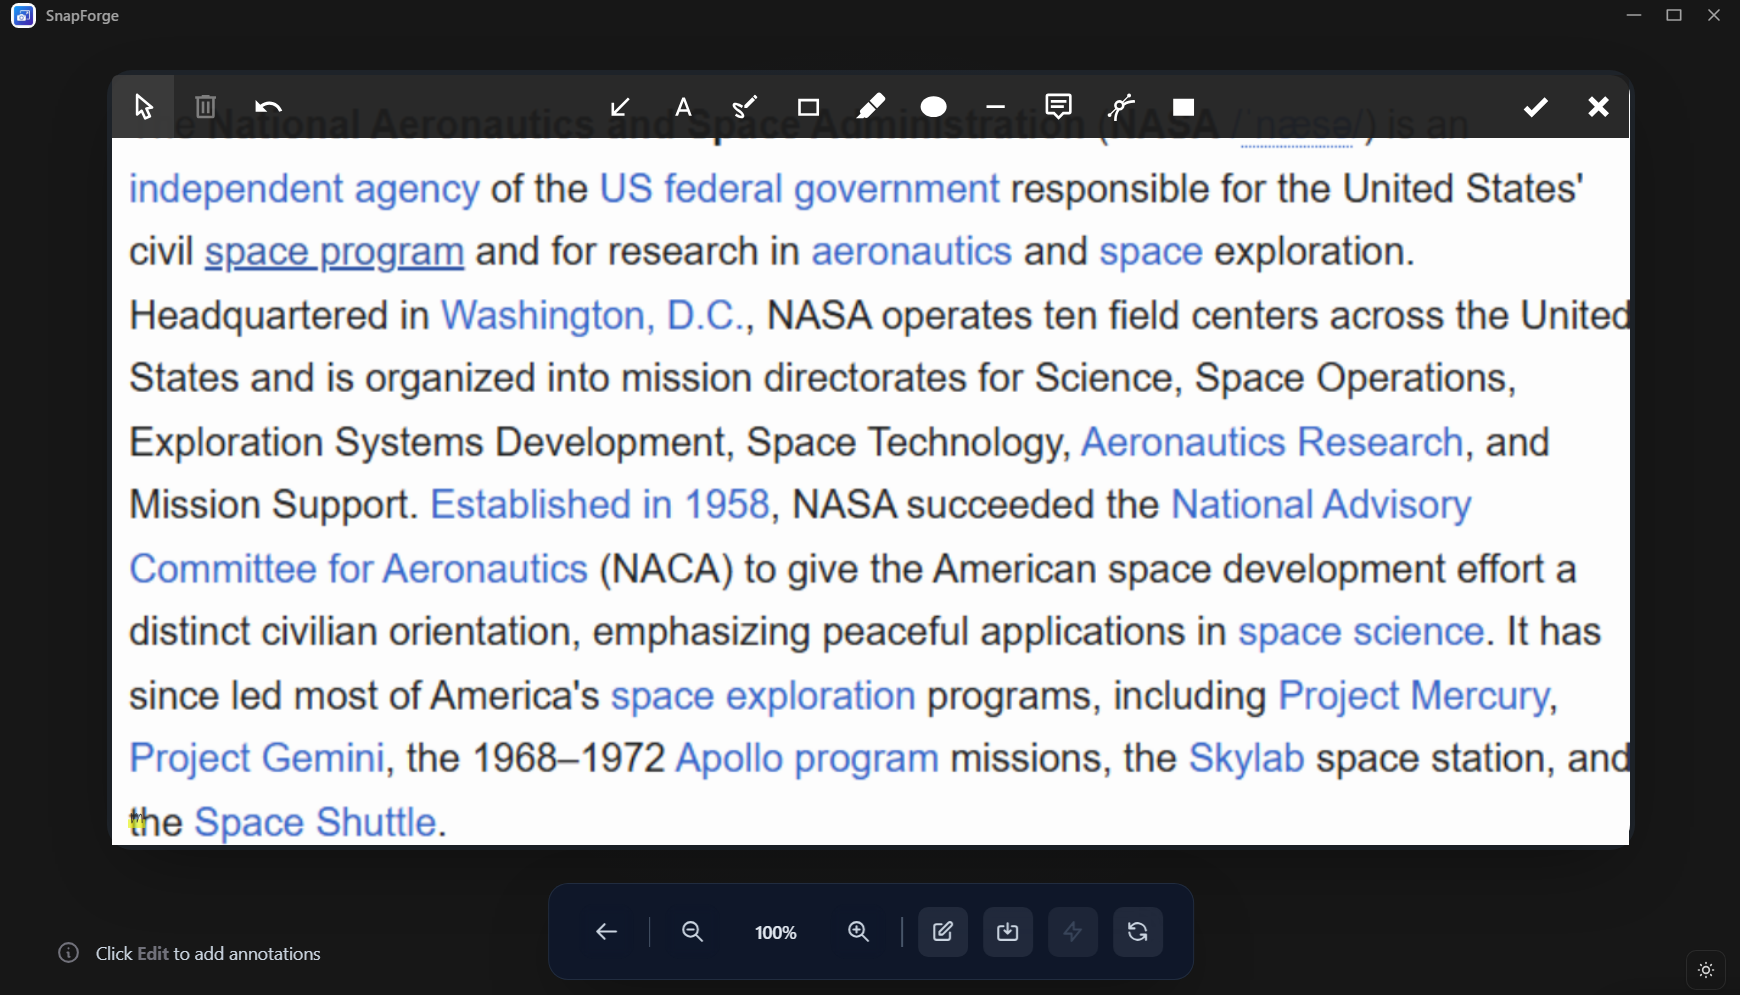Click the 100% zoom level readout
This screenshot has height=995, width=1740.
[776, 933]
